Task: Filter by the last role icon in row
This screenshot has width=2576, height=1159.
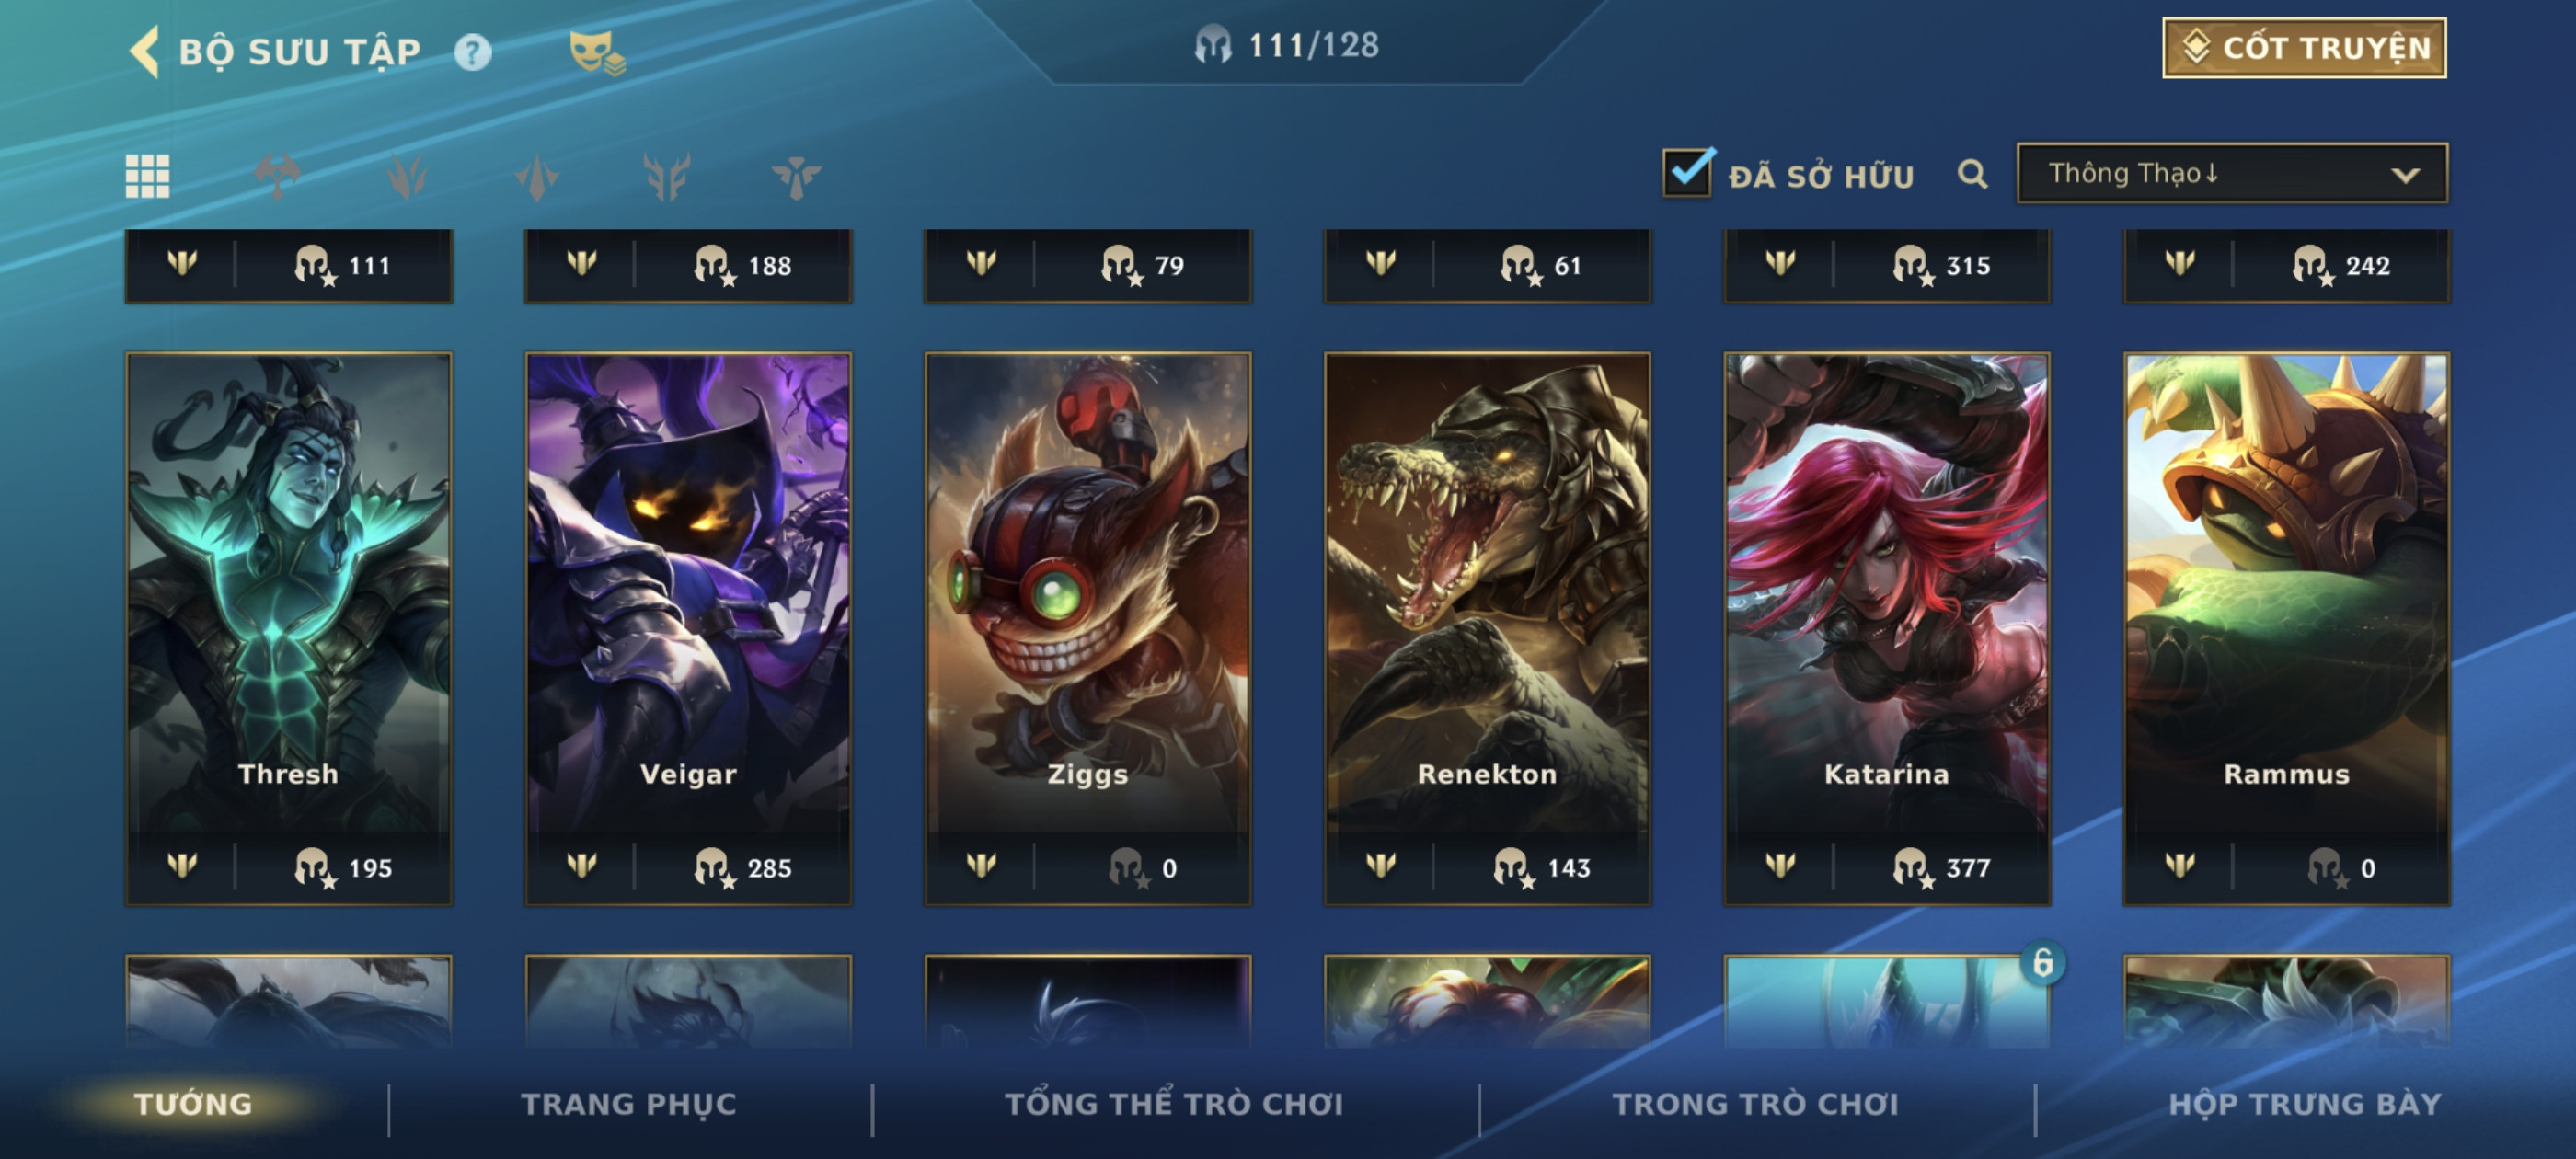Action: [x=796, y=177]
